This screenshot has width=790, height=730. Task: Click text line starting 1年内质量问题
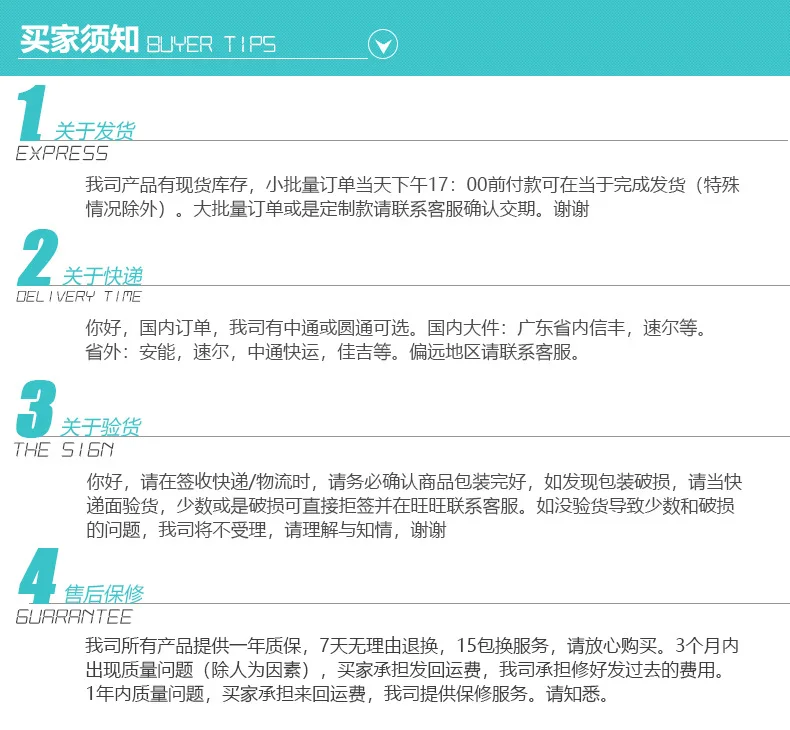(347, 694)
